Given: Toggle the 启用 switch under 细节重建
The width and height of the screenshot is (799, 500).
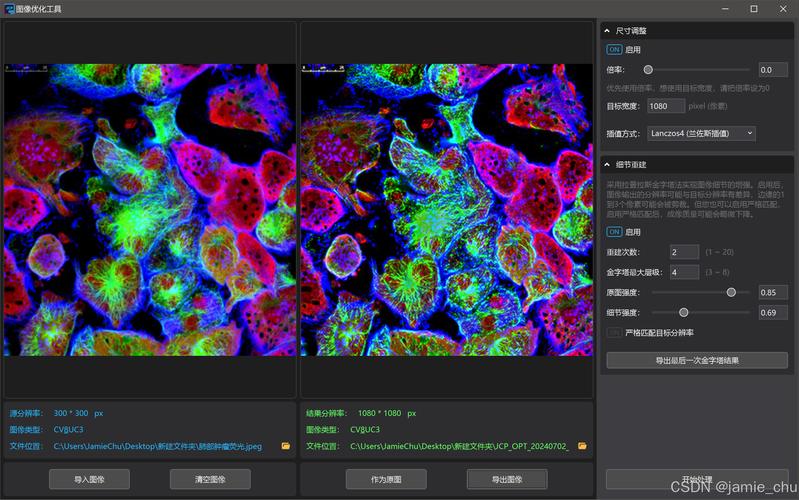Looking at the screenshot, I should 614,232.
